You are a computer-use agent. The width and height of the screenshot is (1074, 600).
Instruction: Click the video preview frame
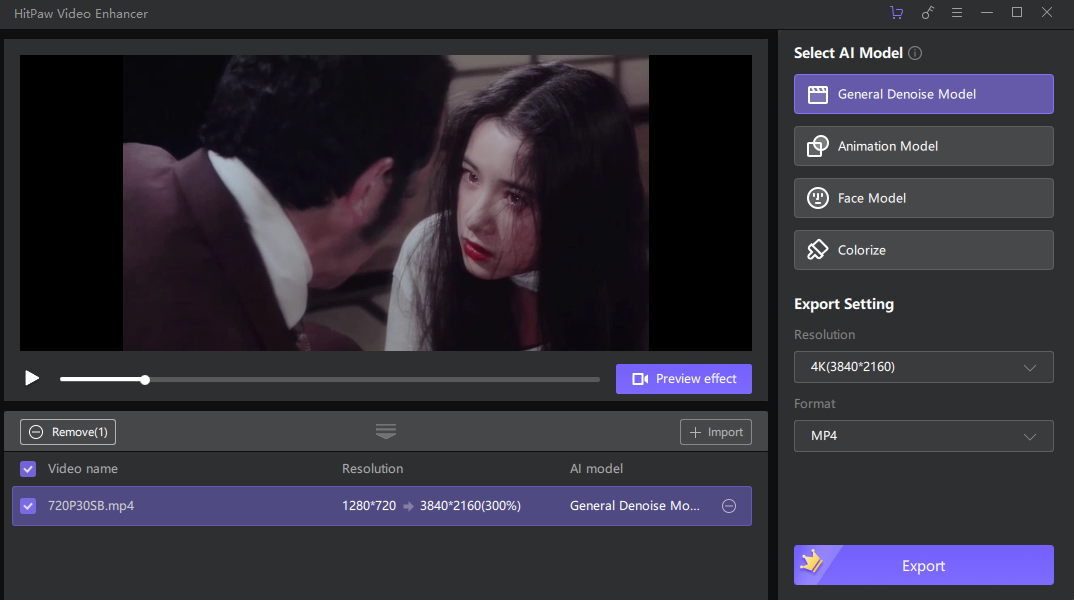[386, 203]
